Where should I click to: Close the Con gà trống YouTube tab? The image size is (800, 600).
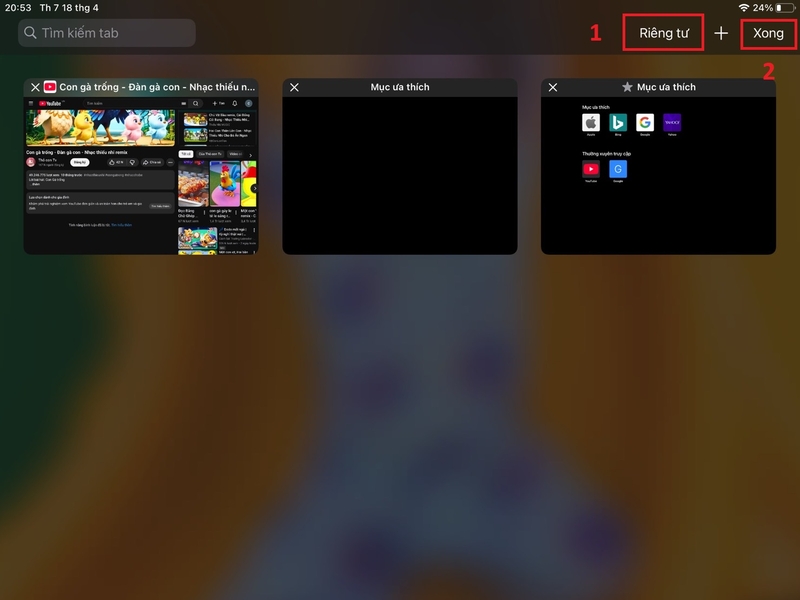tap(35, 87)
